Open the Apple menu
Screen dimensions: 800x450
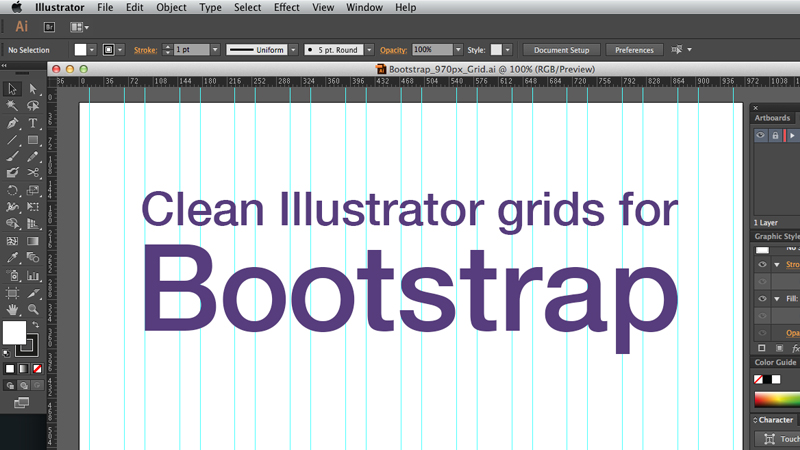pyautogui.click(x=17, y=7)
